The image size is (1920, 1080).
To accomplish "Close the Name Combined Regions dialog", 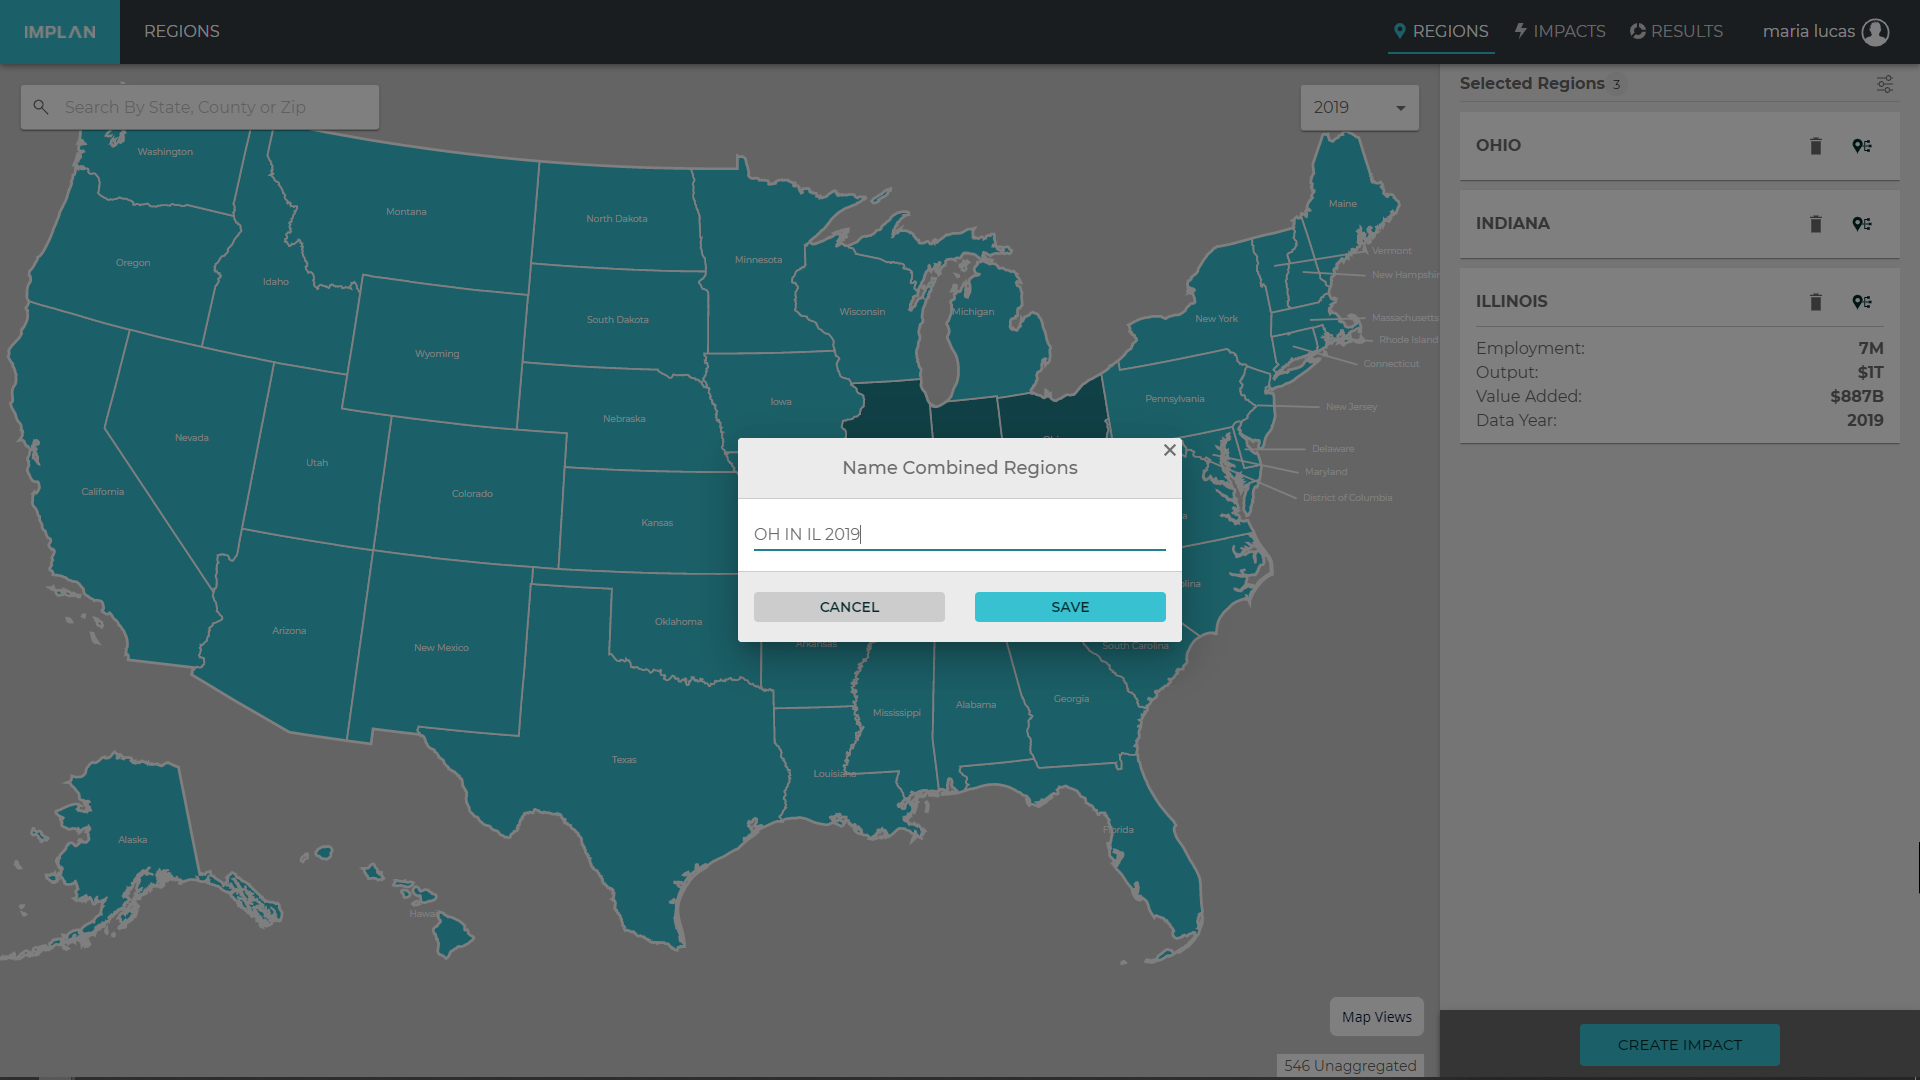I will (x=1169, y=450).
